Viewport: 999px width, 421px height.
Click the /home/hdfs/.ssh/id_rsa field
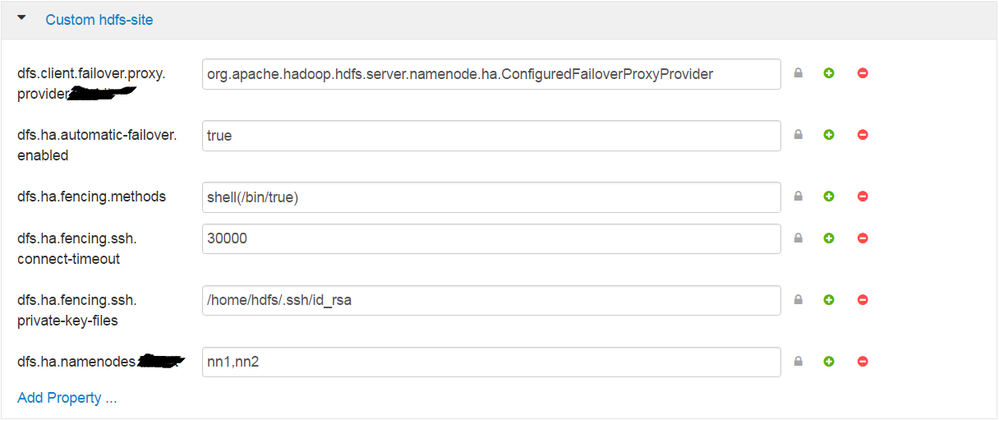point(491,300)
